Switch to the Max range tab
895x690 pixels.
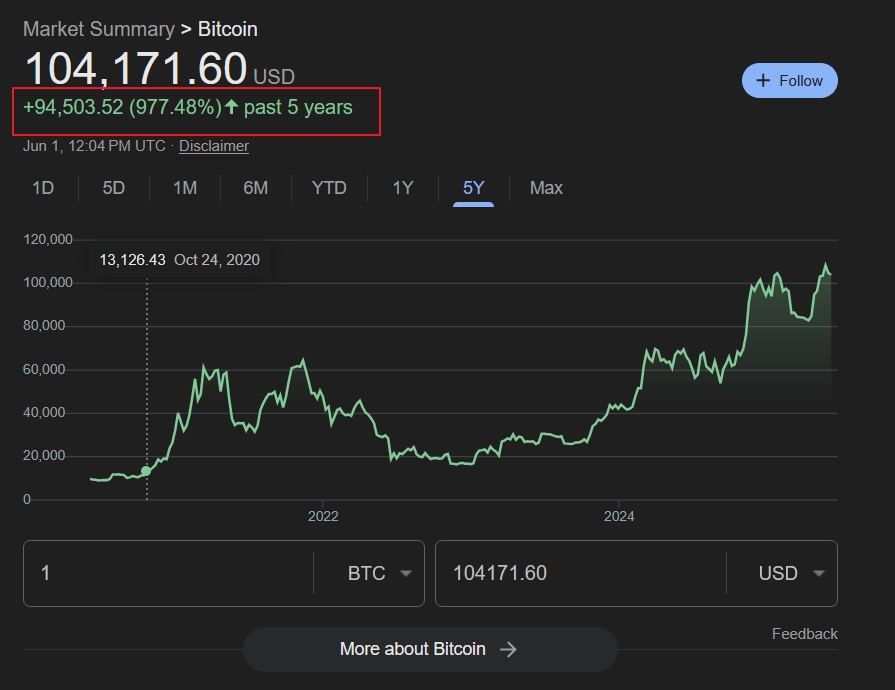pyautogui.click(x=546, y=188)
